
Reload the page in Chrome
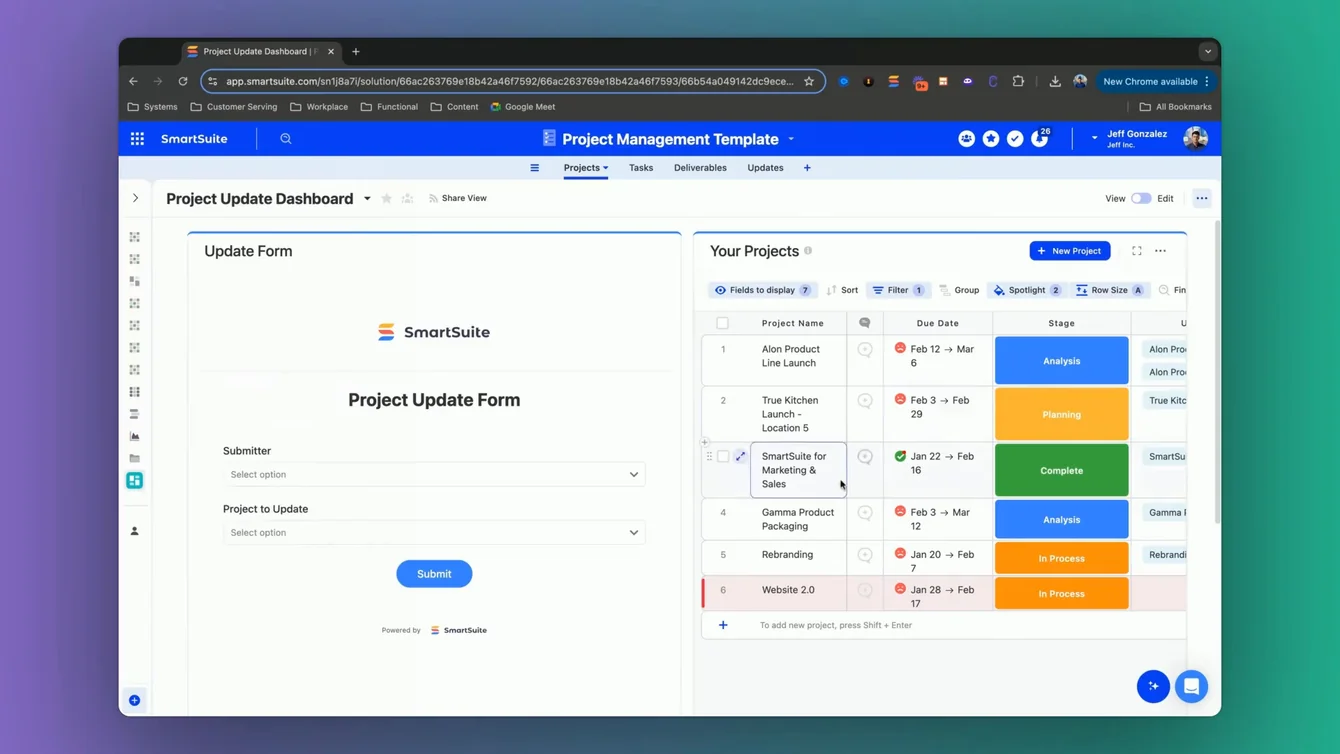coord(183,81)
